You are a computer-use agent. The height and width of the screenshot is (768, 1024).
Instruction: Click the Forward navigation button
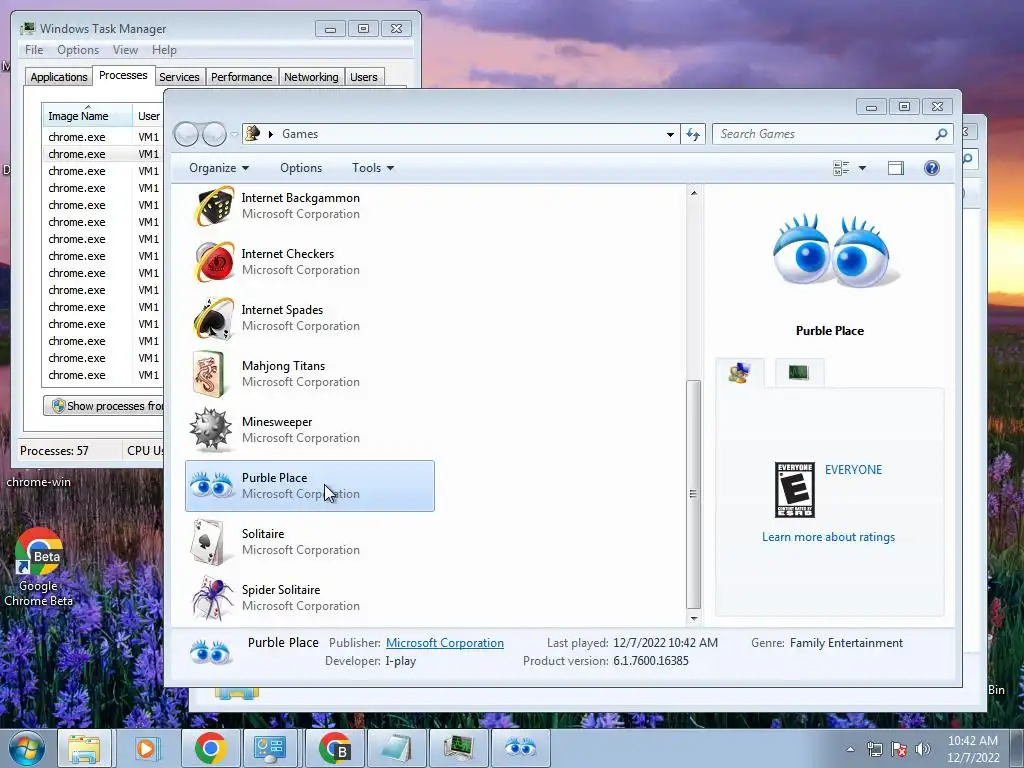tap(214, 135)
